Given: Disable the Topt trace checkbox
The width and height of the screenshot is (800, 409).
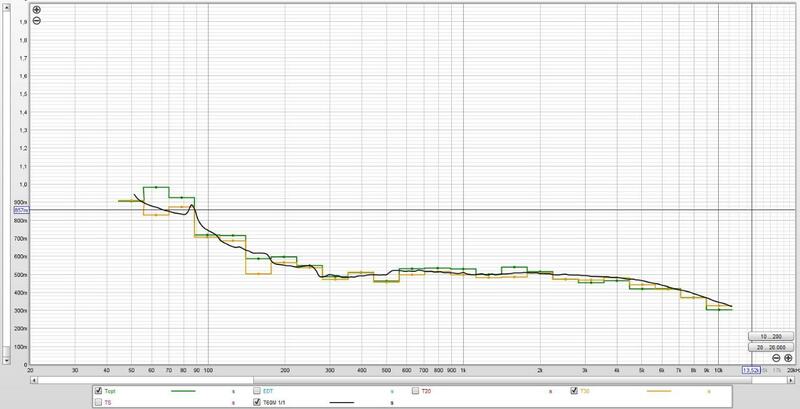Looking at the screenshot, I should (x=97, y=390).
